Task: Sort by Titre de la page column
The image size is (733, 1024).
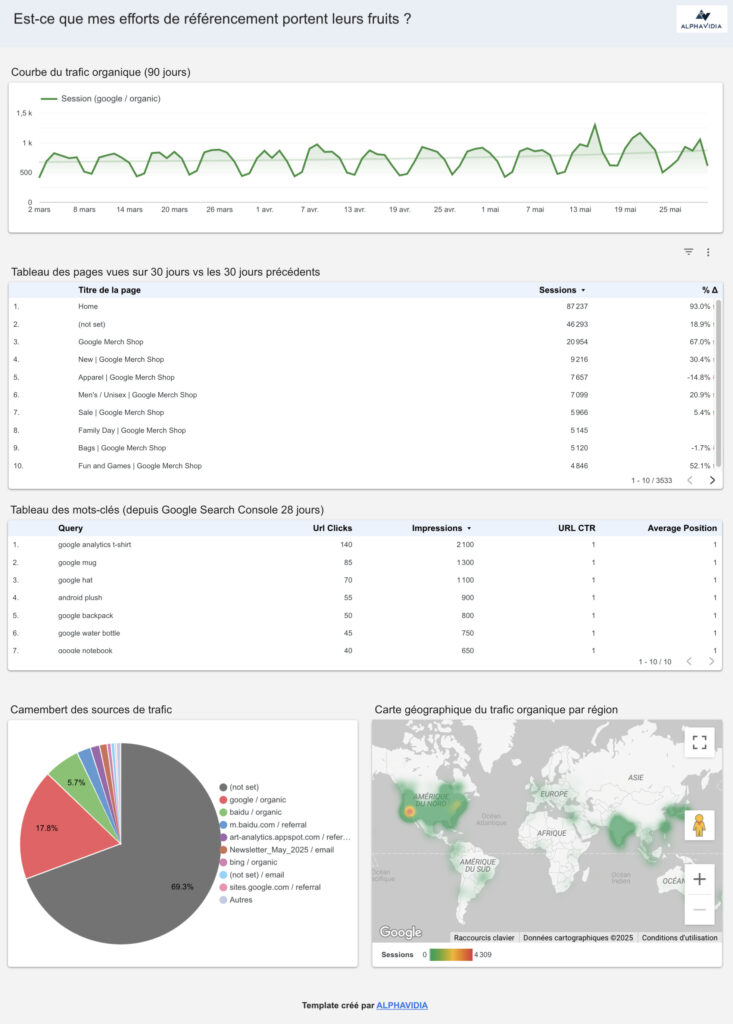Action: [x=109, y=290]
